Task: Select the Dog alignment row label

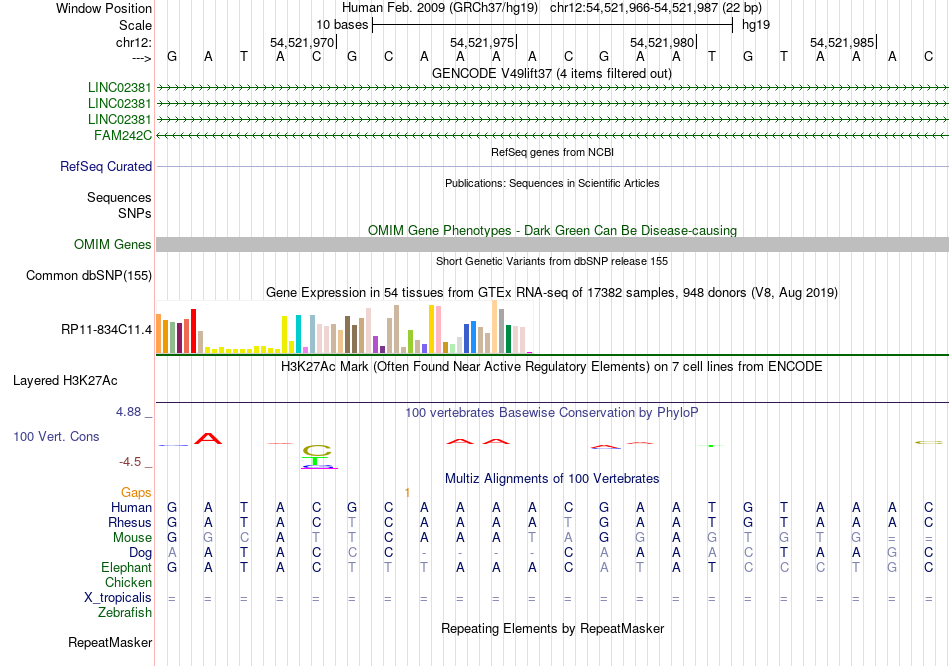Action: pyautogui.click(x=141, y=553)
